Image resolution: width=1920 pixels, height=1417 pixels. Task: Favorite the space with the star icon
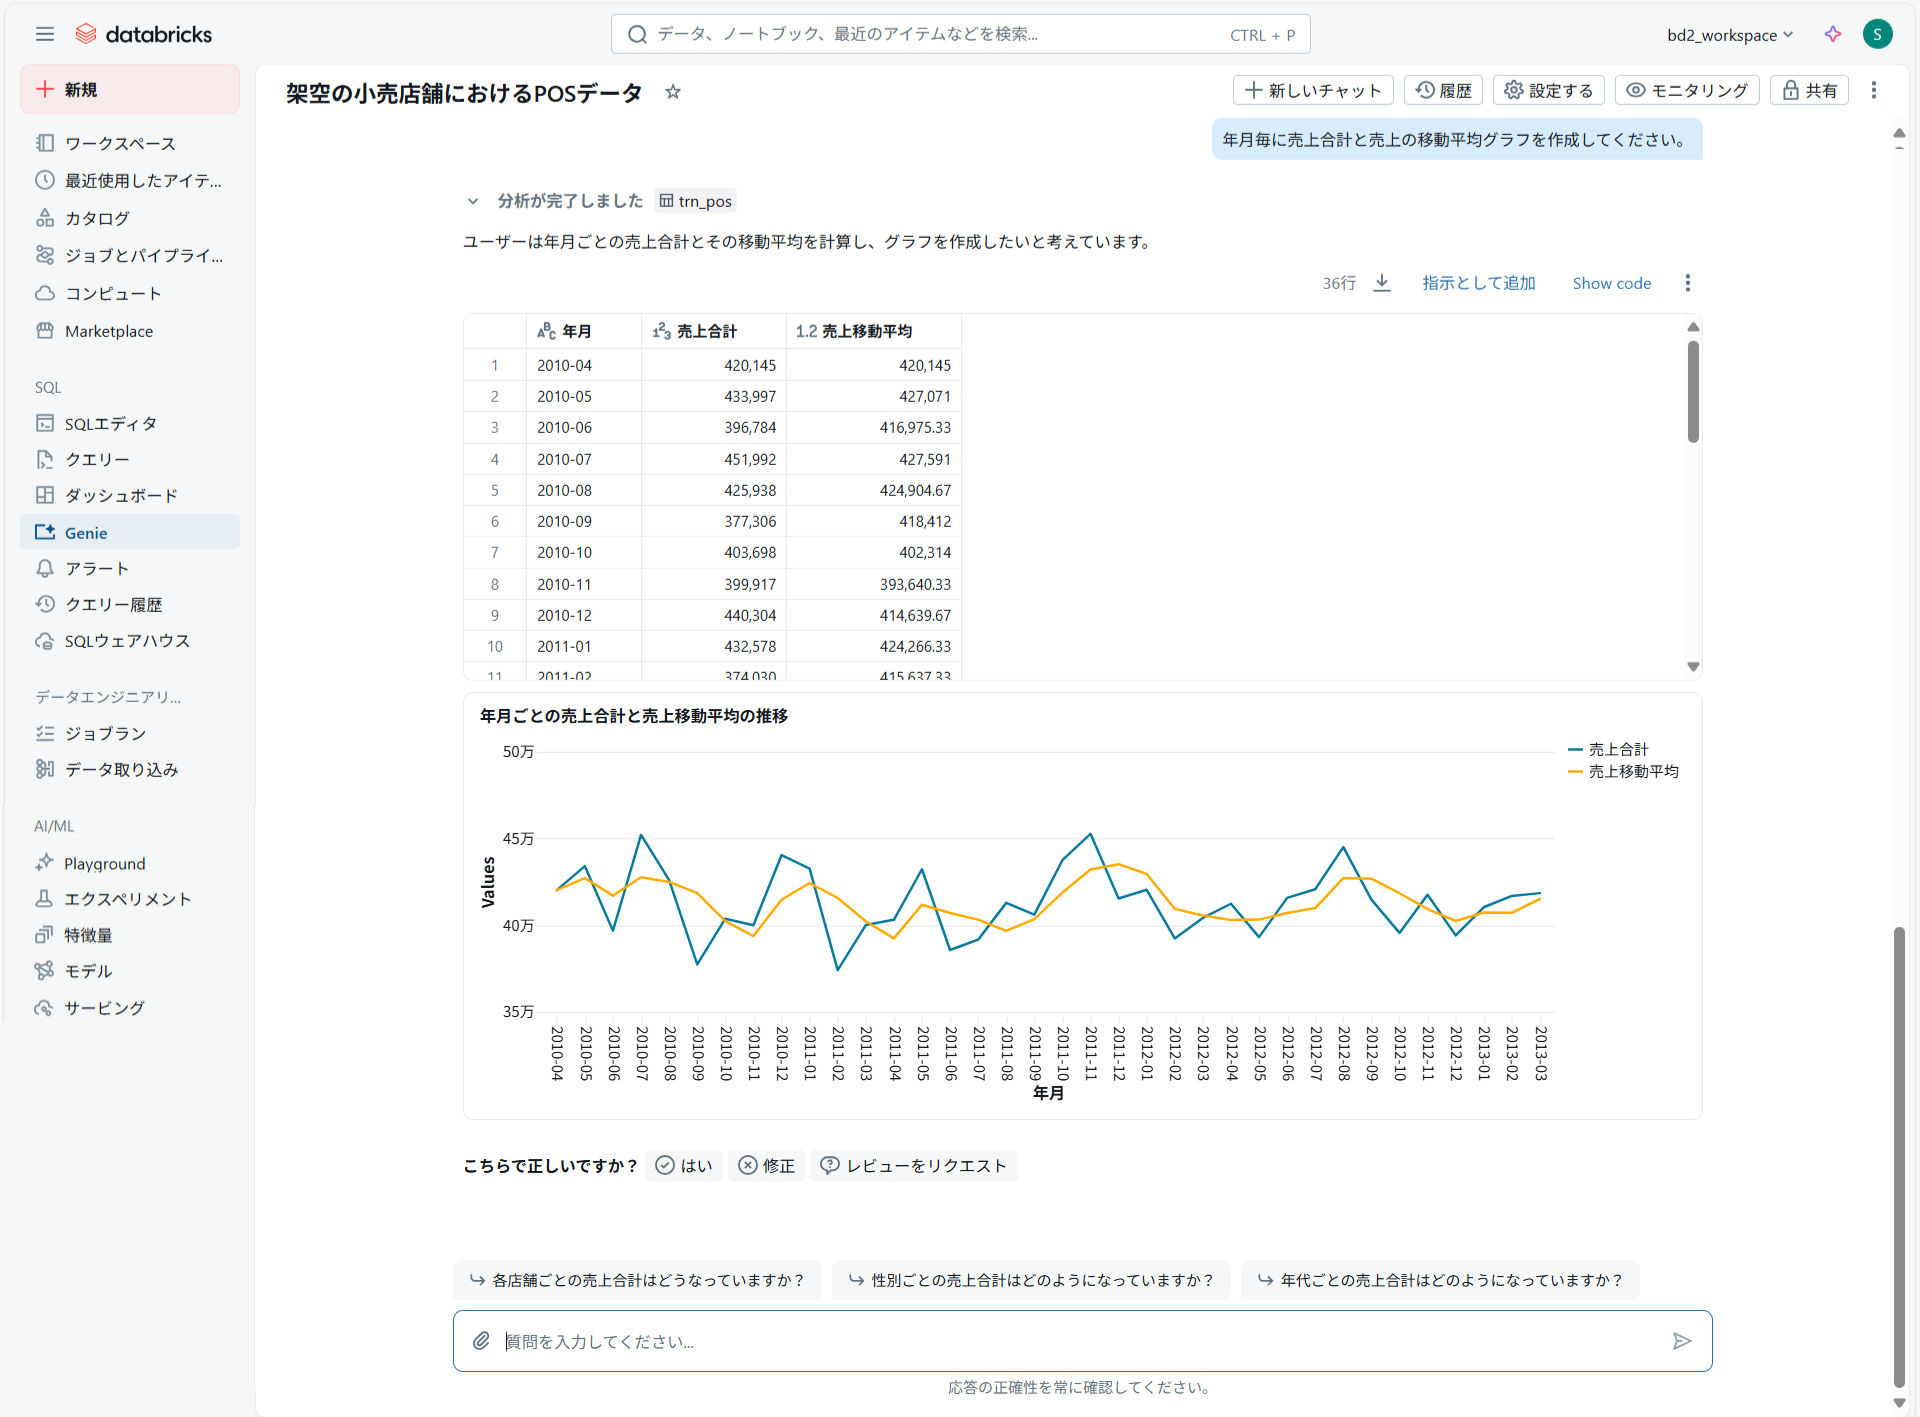(673, 92)
